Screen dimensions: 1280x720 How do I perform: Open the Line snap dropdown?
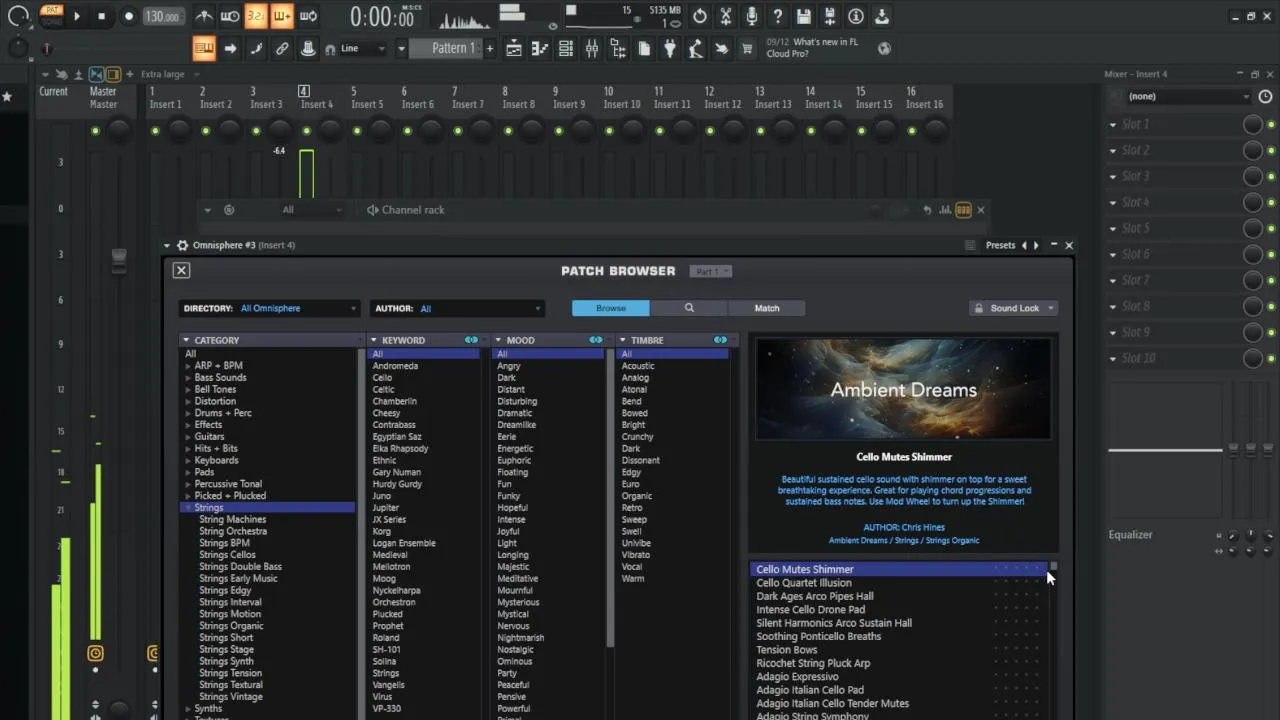[364, 48]
